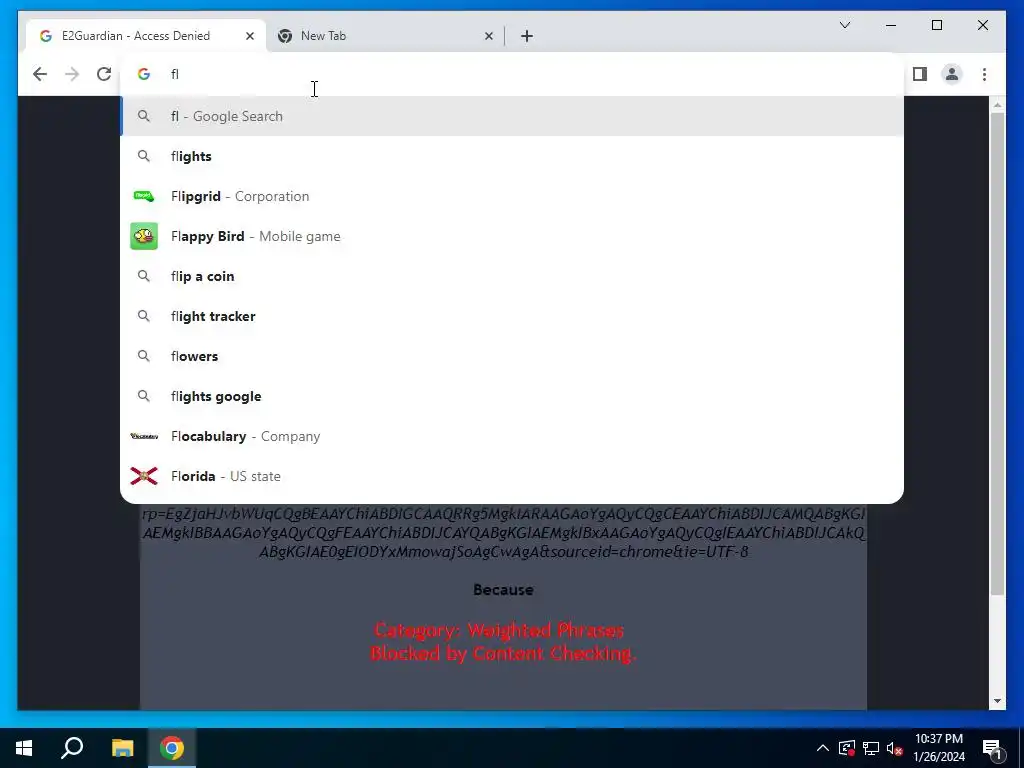The height and width of the screenshot is (768, 1024).
Task: Select Florida - US state suggestion
Action: [512, 476]
